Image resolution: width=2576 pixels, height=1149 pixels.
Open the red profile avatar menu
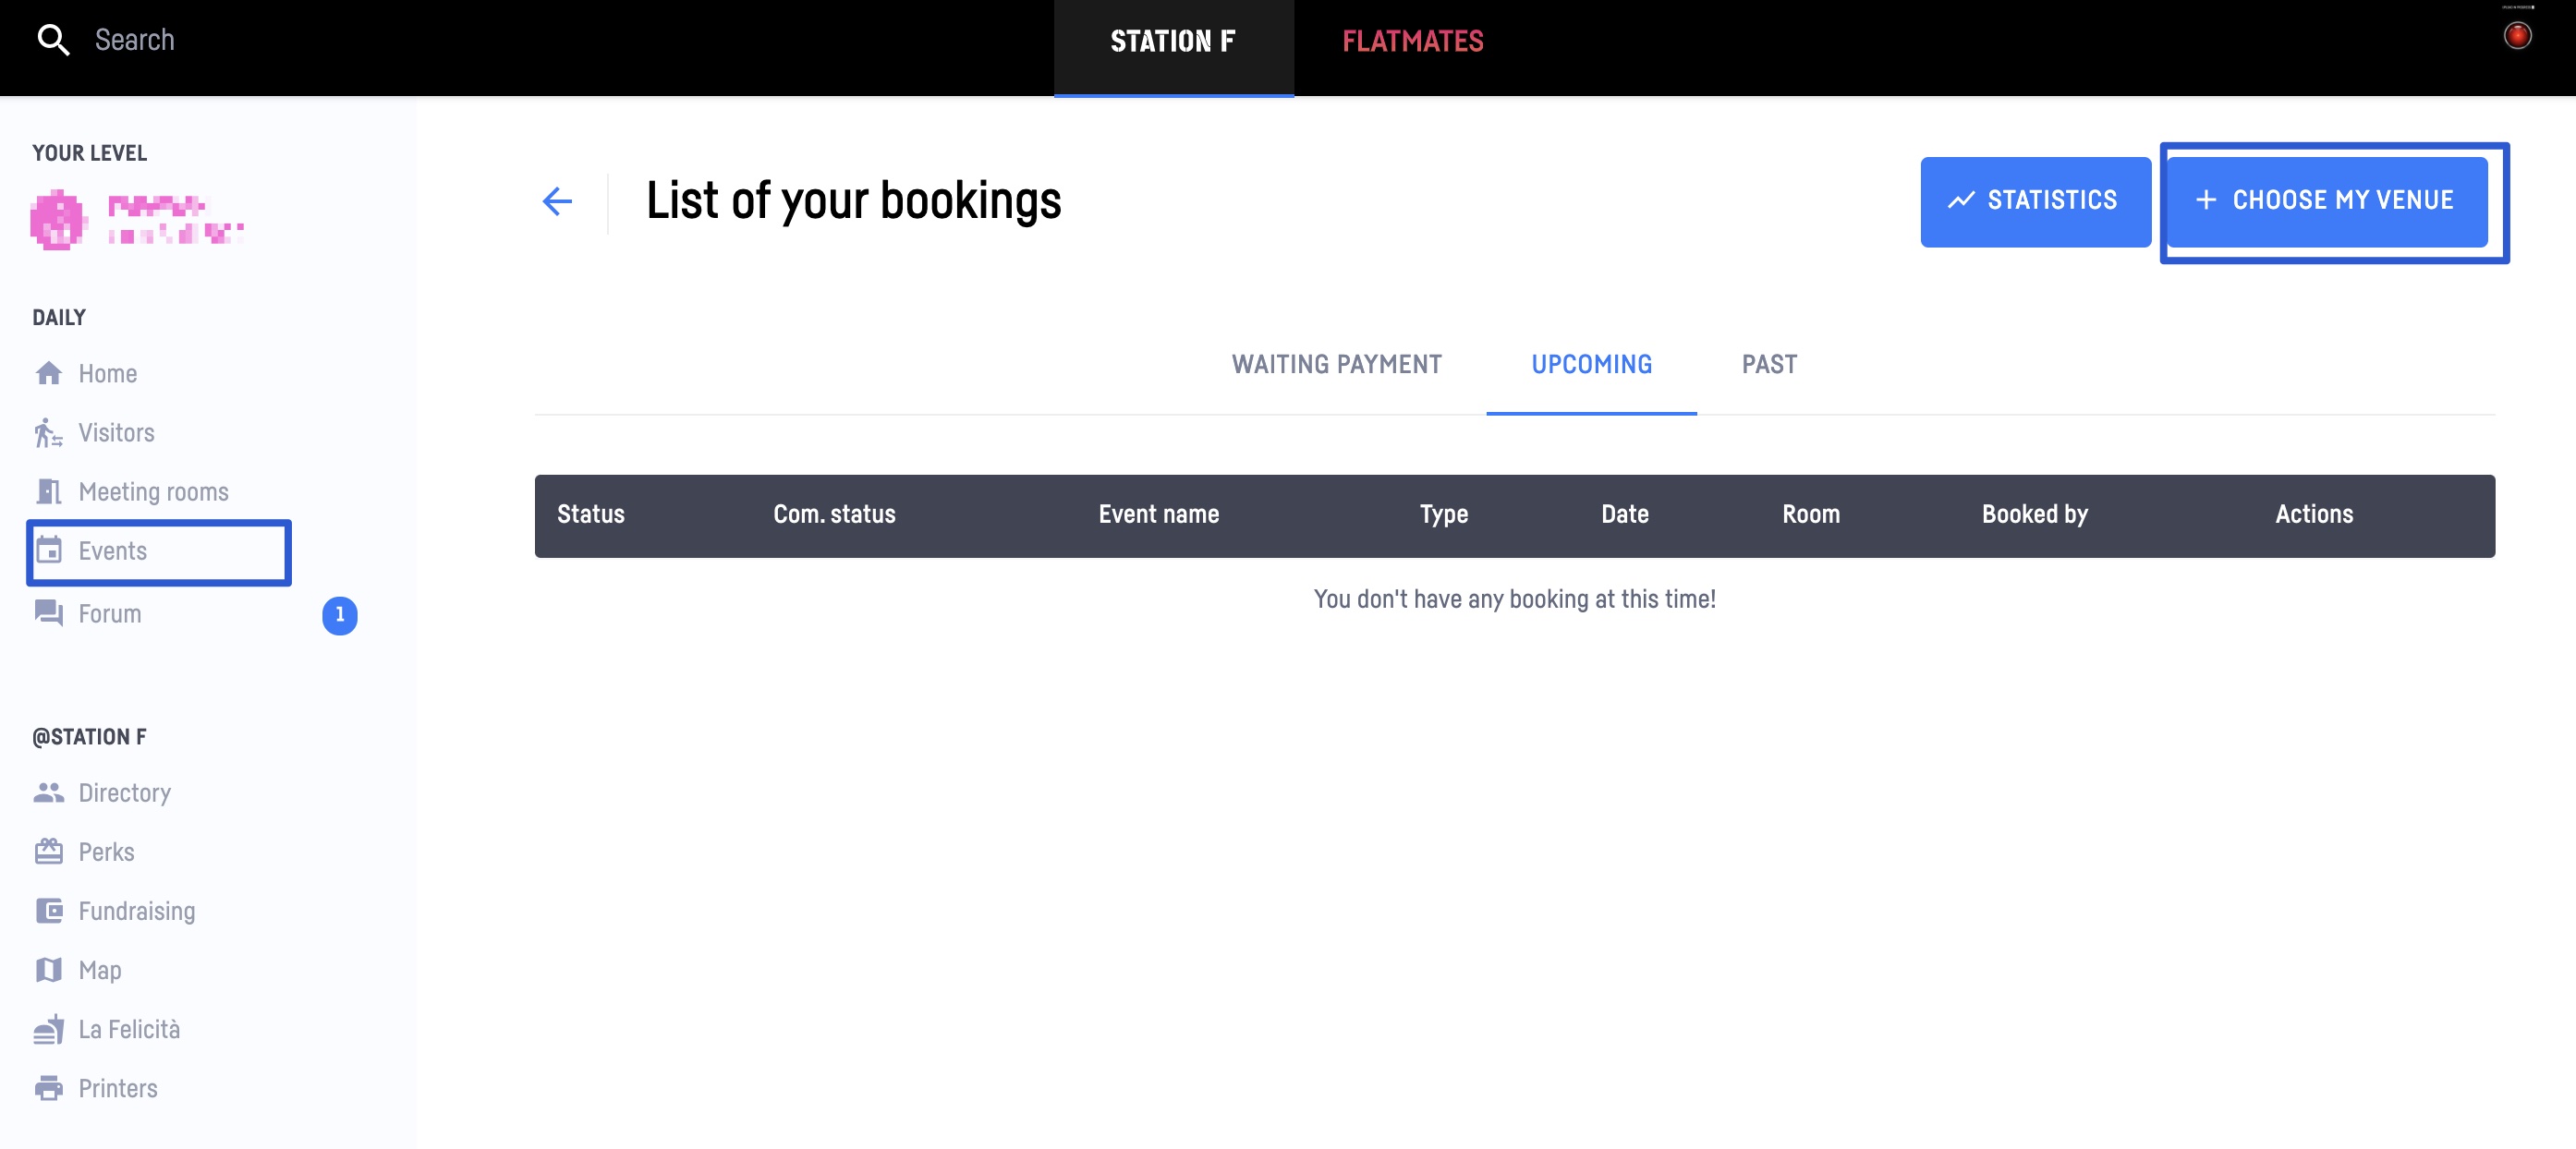point(2517,35)
